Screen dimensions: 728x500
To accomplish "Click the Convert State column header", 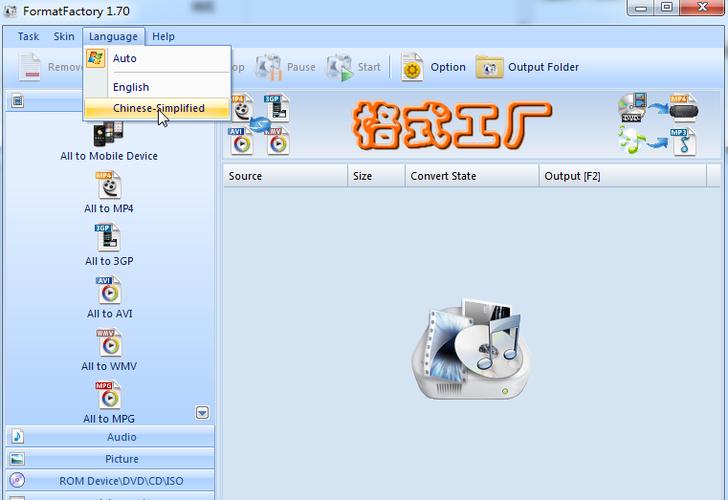I will pos(443,176).
